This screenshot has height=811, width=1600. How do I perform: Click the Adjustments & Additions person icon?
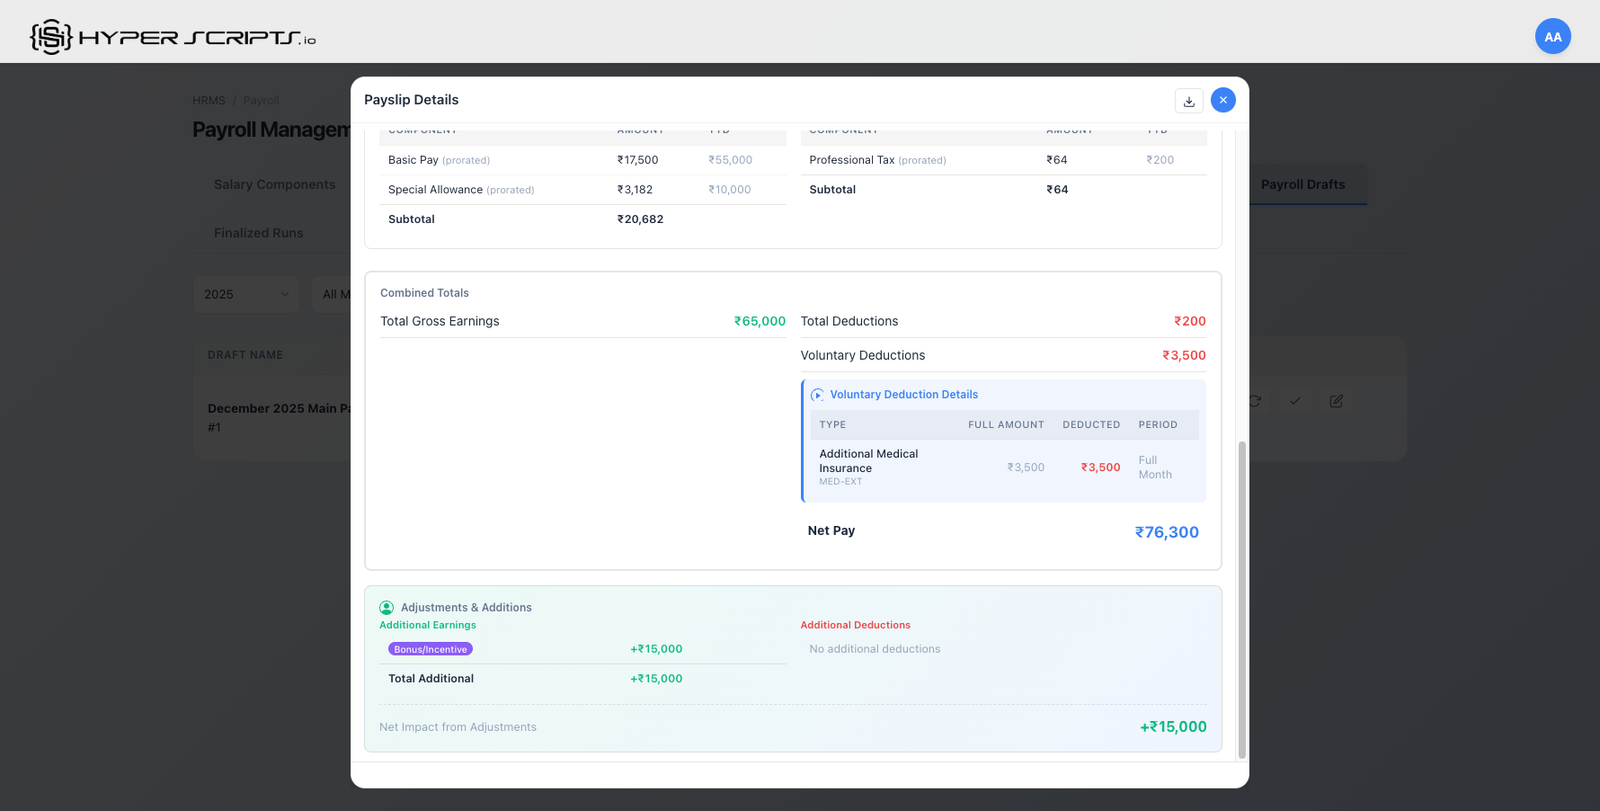pyautogui.click(x=386, y=608)
